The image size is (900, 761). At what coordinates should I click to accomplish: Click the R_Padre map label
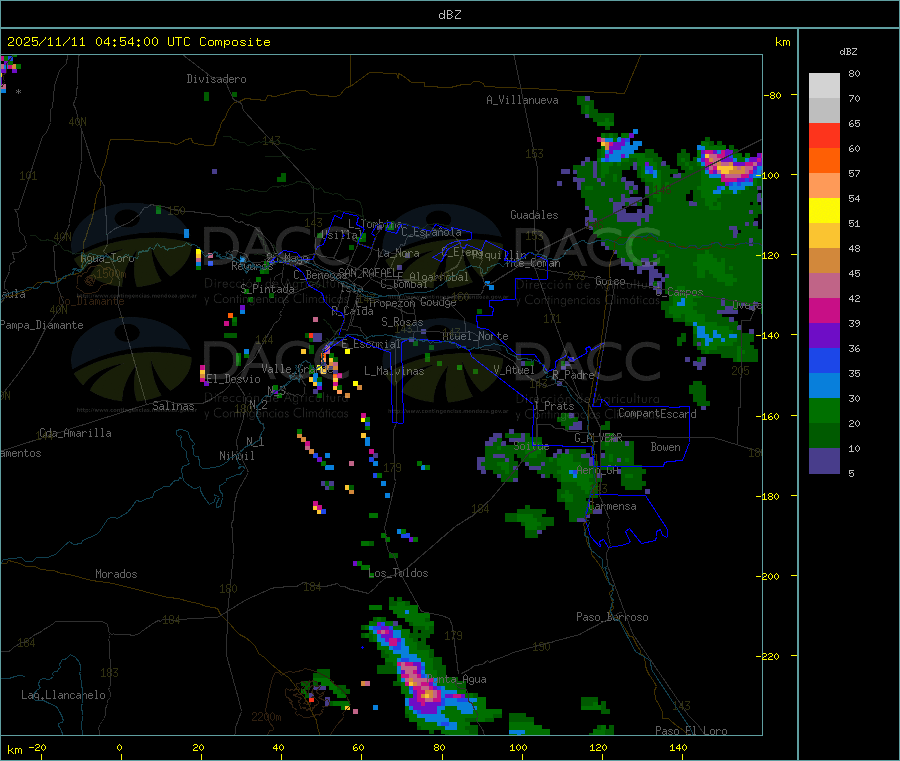573,375
